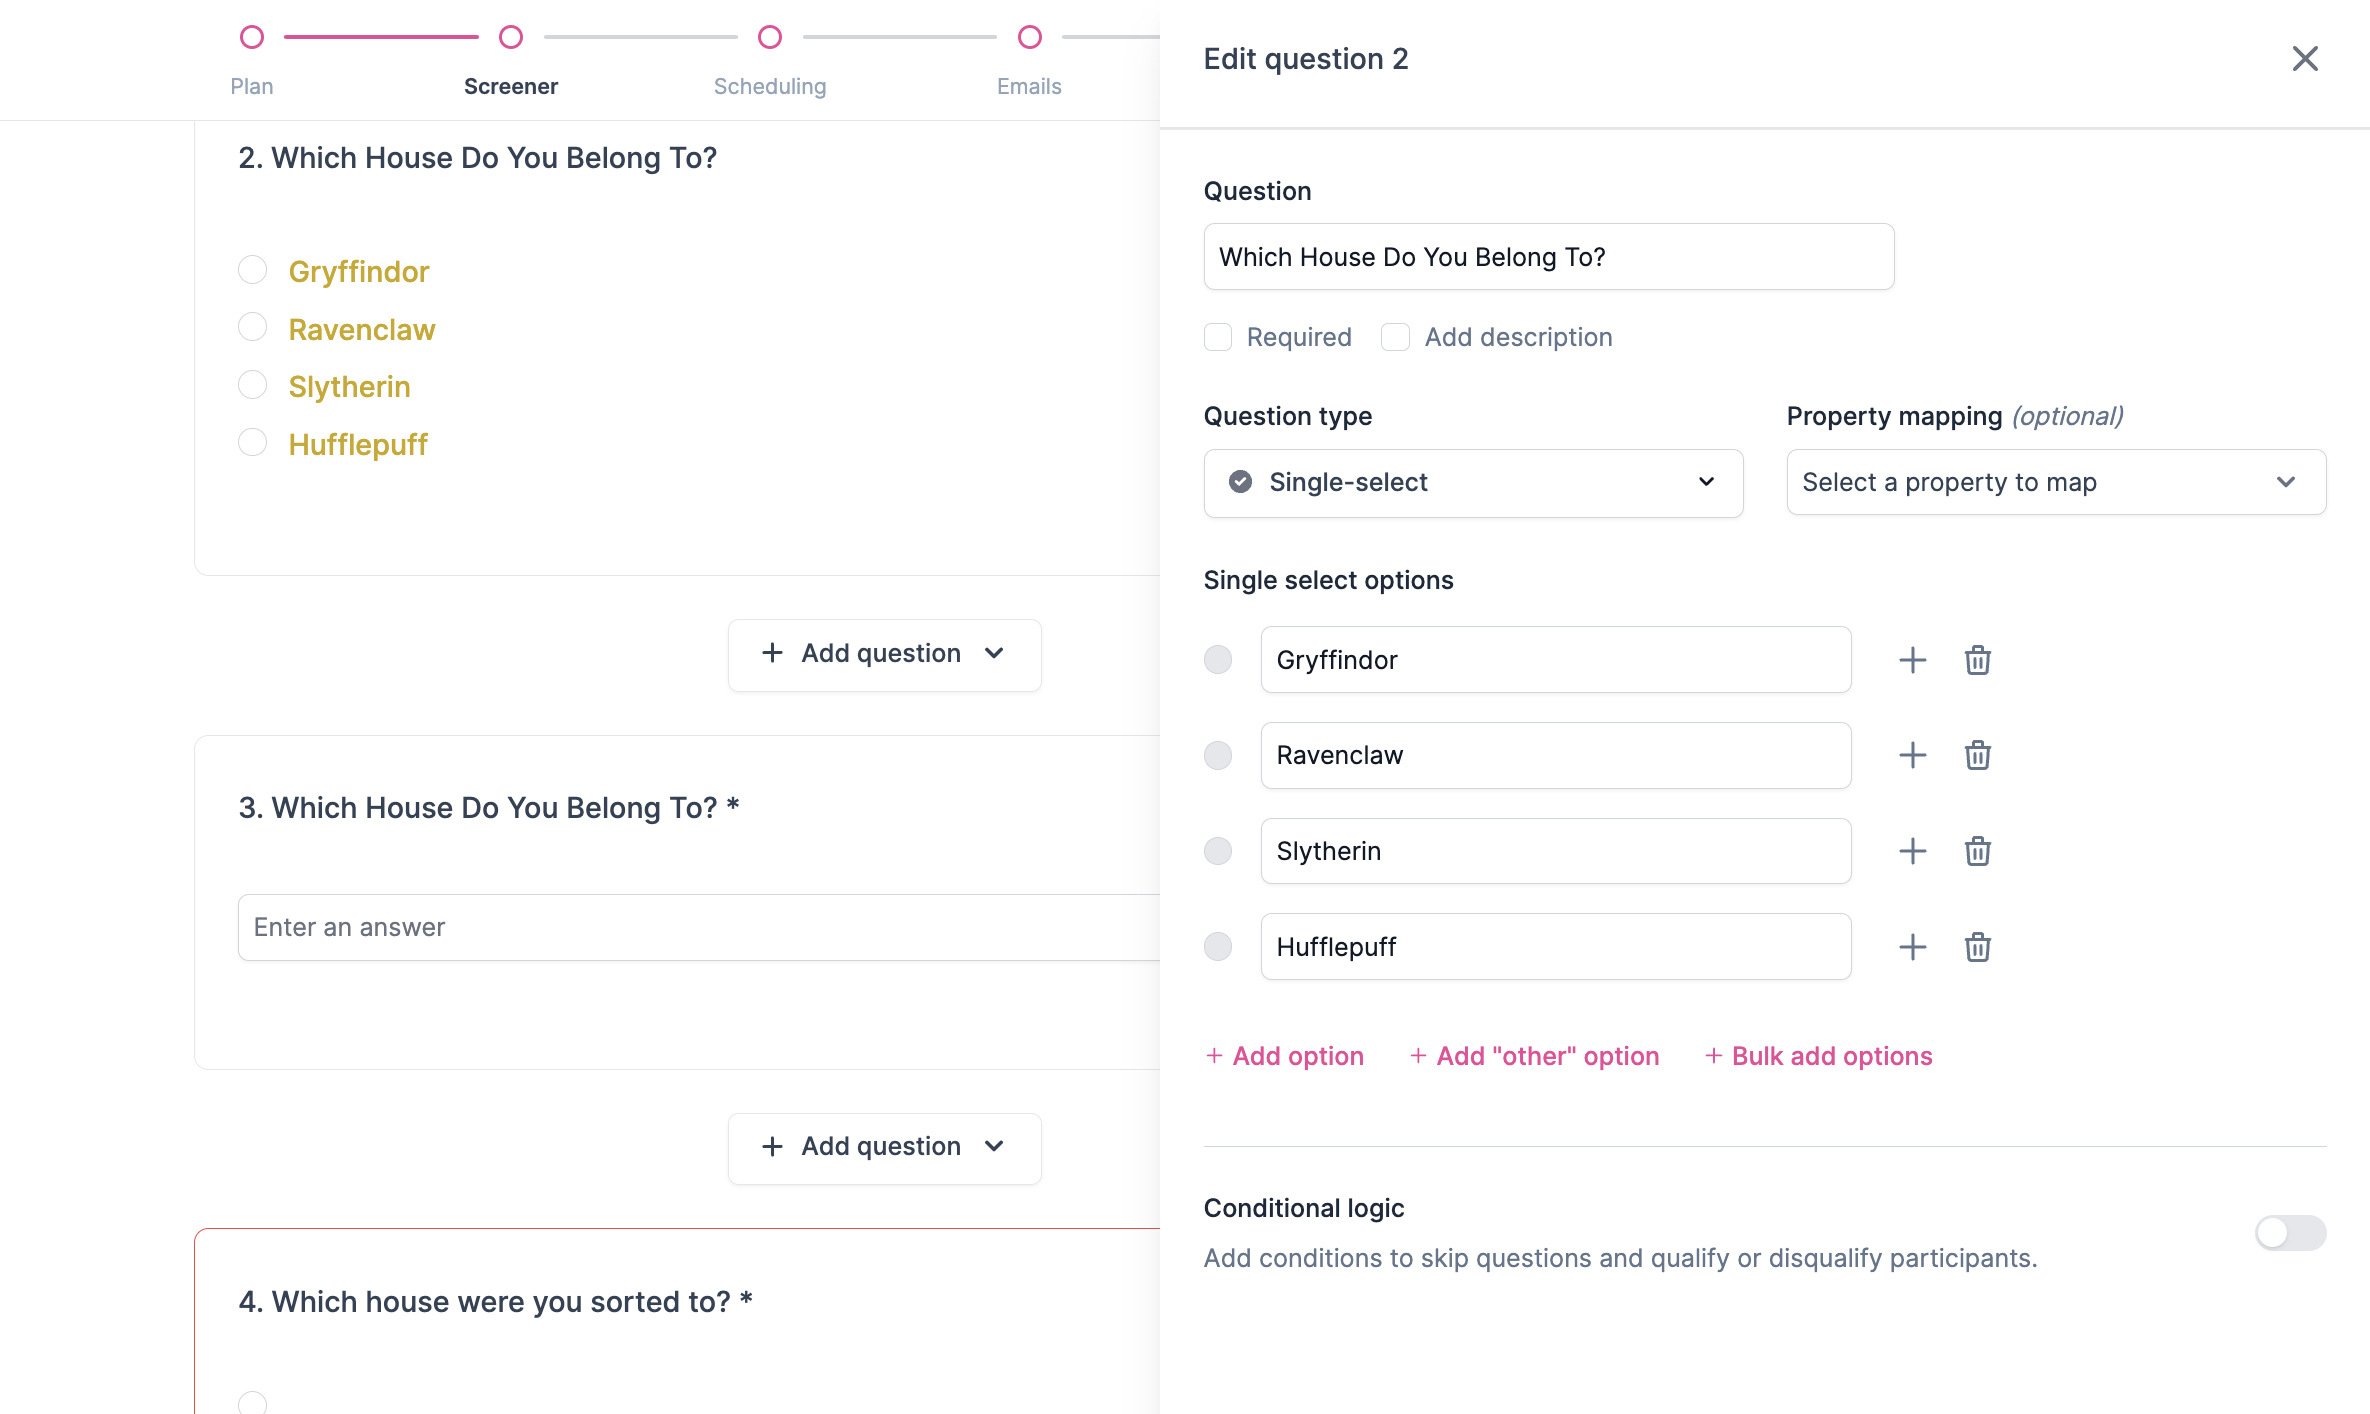Turn on the Conditional logic toggle

tap(2290, 1233)
